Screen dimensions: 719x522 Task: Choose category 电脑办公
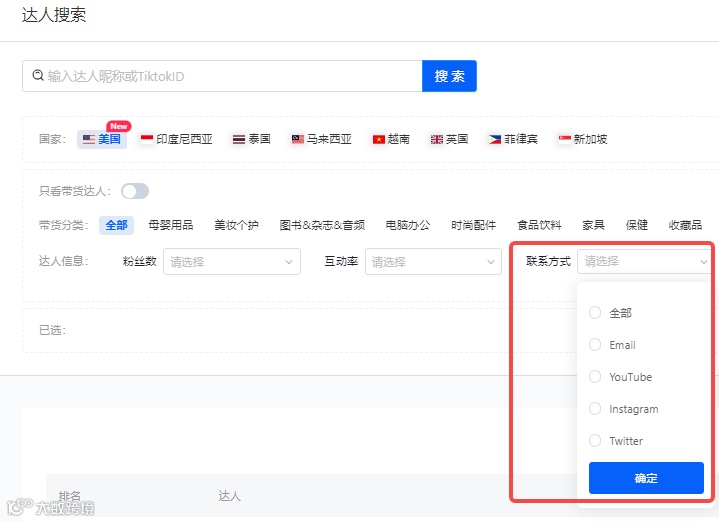(x=408, y=225)
